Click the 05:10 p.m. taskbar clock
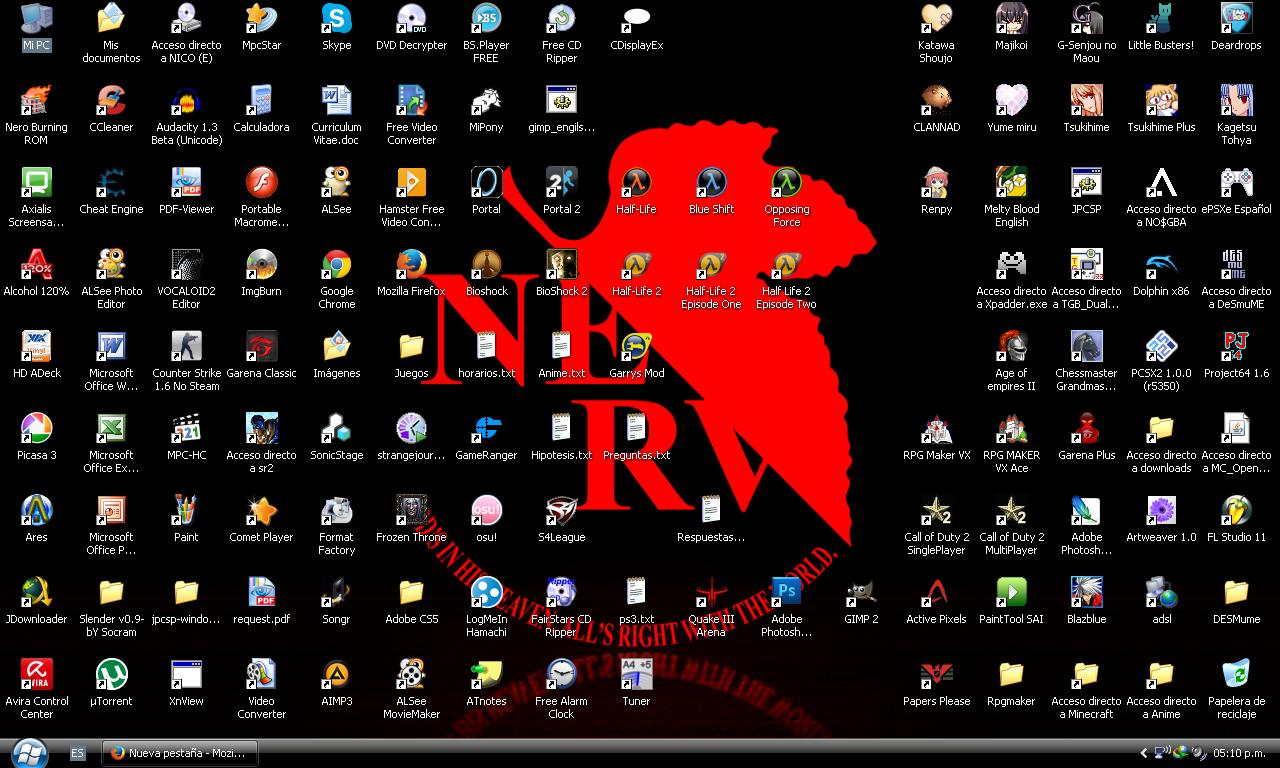The height and width of the screenshot is (768, 1280). click(x=1240, y=753)
